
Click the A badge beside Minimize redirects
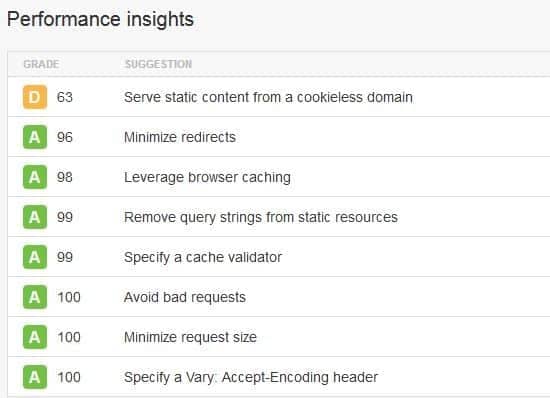click(35, 137)
